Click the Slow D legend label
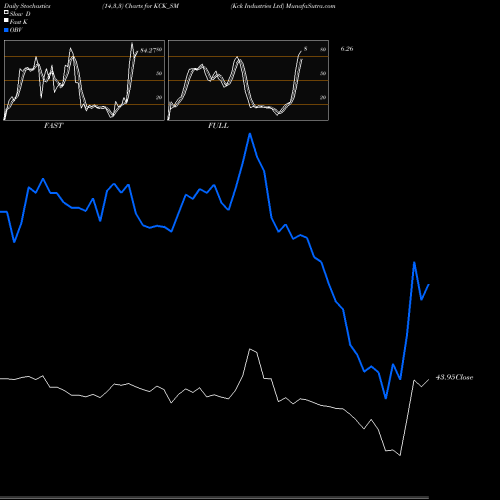The image size is (500, 500). 20,14
